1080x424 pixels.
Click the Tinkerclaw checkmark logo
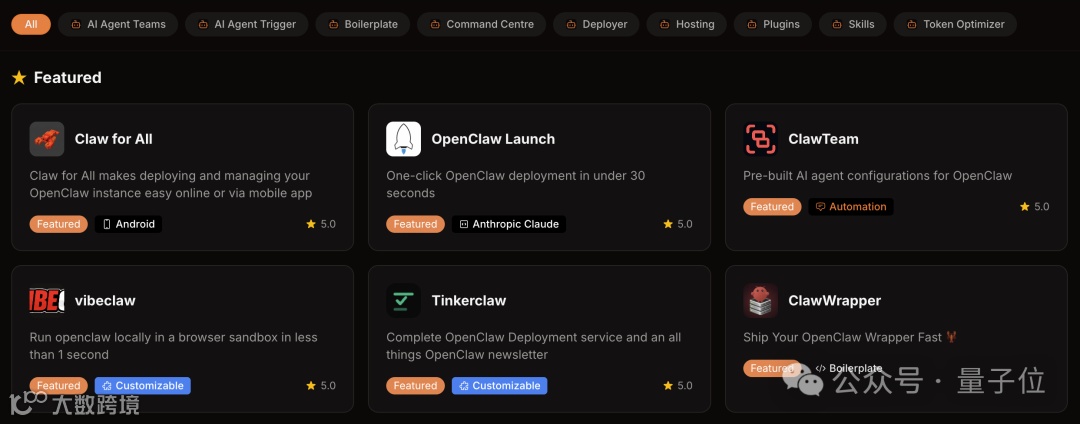click(404, 301)
